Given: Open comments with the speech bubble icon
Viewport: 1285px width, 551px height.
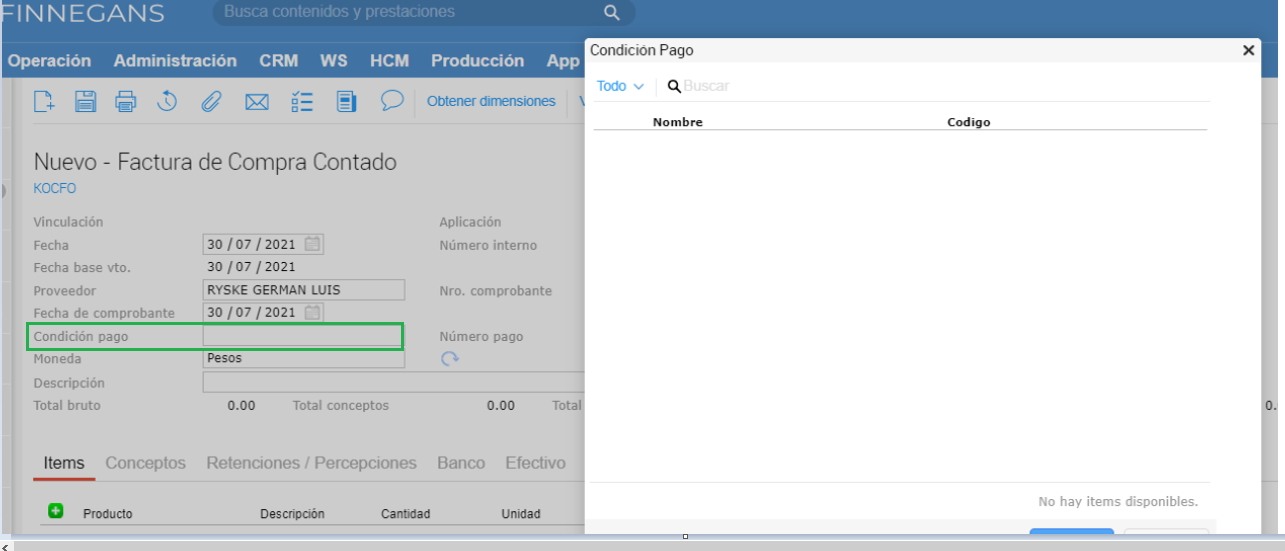Looking at the screenshot, I should 392,101.
